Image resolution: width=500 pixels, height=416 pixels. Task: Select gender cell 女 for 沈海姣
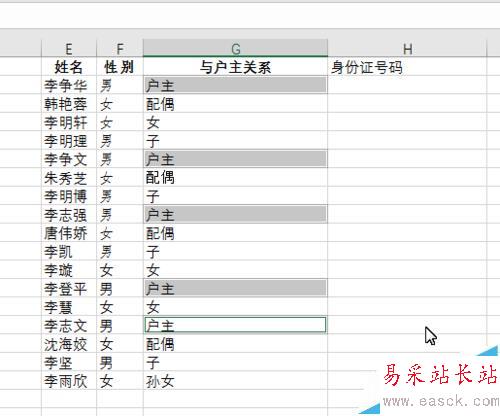pos(120,343)
